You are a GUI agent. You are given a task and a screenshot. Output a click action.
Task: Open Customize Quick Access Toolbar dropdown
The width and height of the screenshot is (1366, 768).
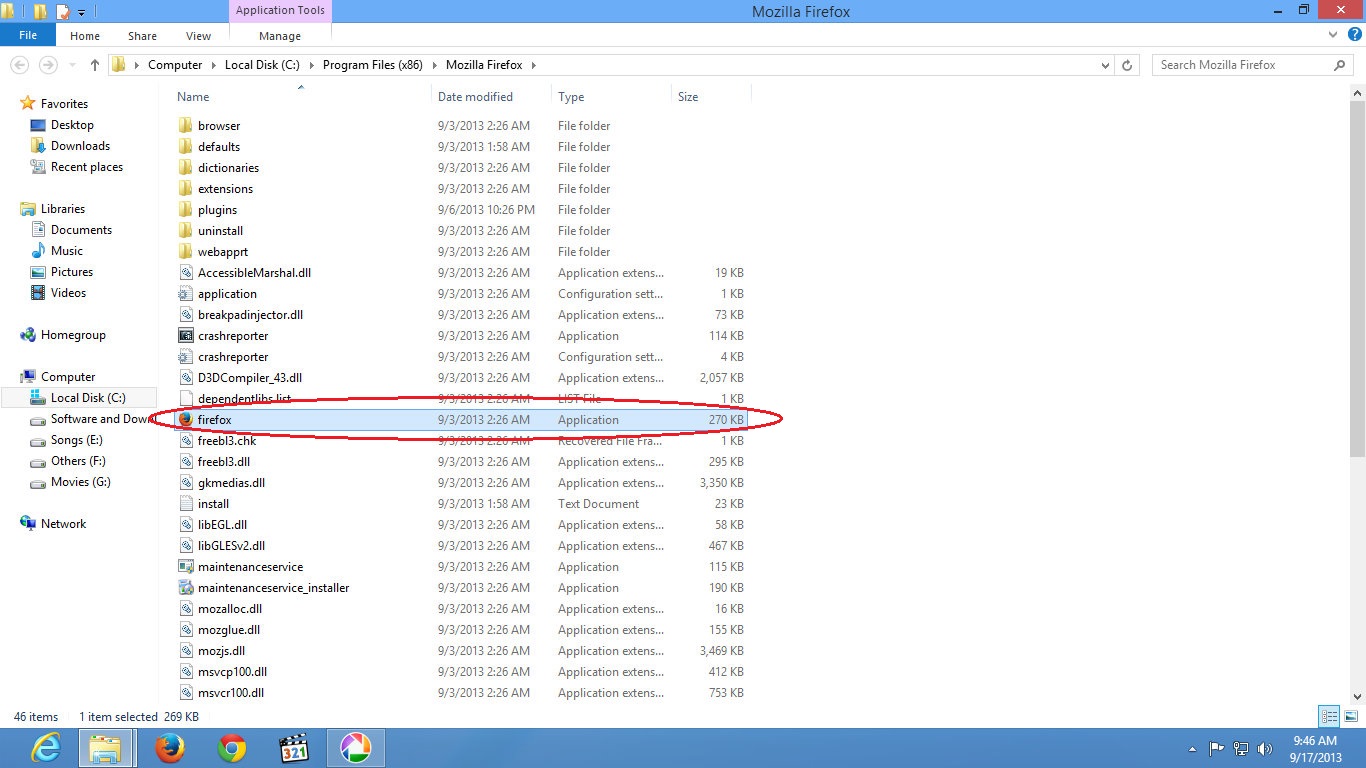pos(81,12)
